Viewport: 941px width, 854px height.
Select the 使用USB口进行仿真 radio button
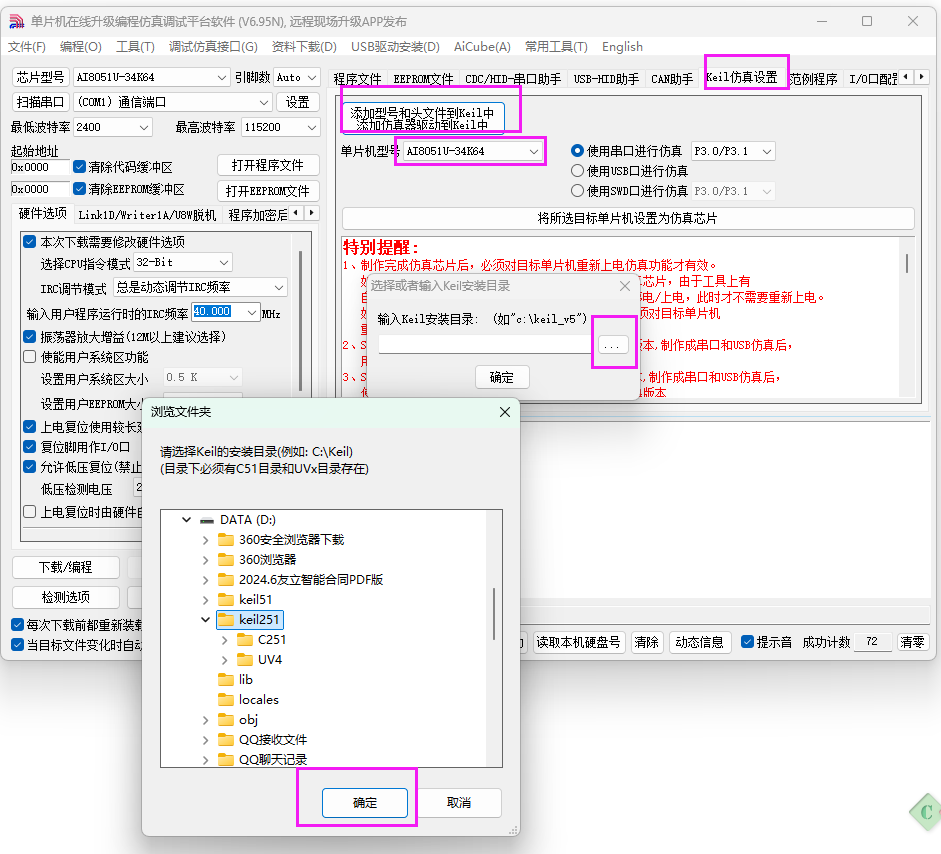coord(577,171)
